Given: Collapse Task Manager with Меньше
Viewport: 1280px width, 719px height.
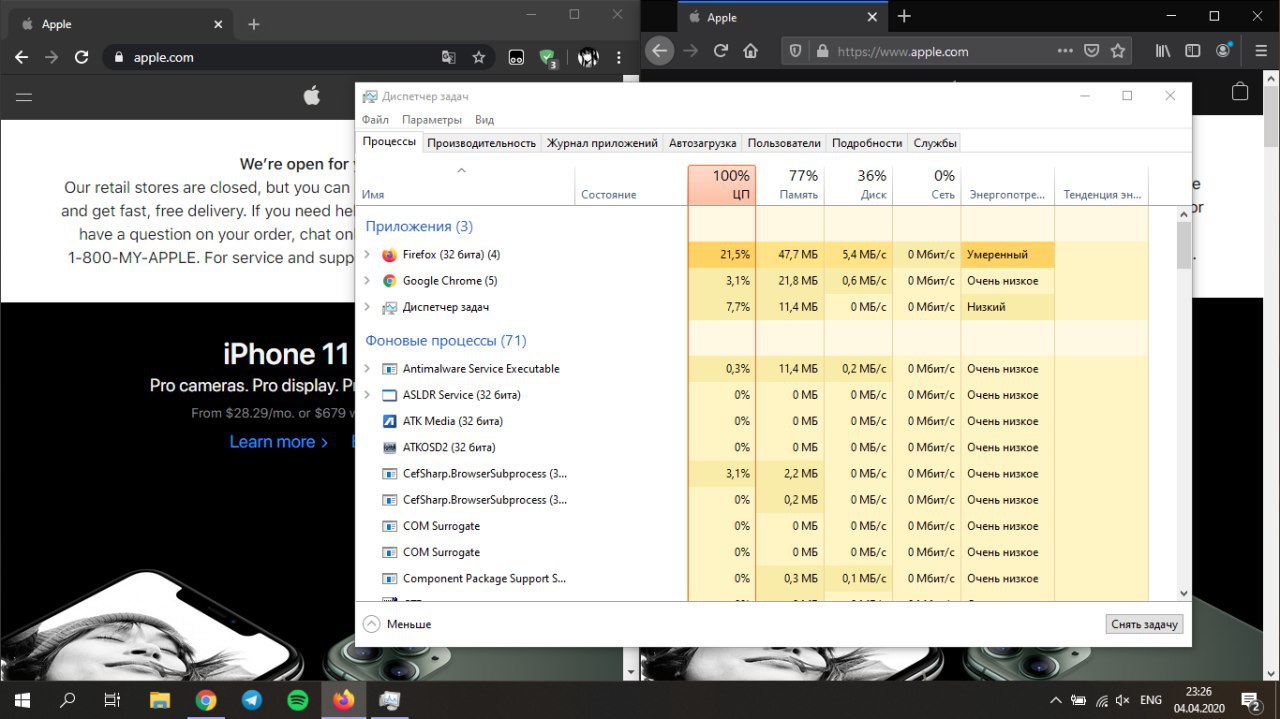Looking at the screenshot, I should click(397, 624).
